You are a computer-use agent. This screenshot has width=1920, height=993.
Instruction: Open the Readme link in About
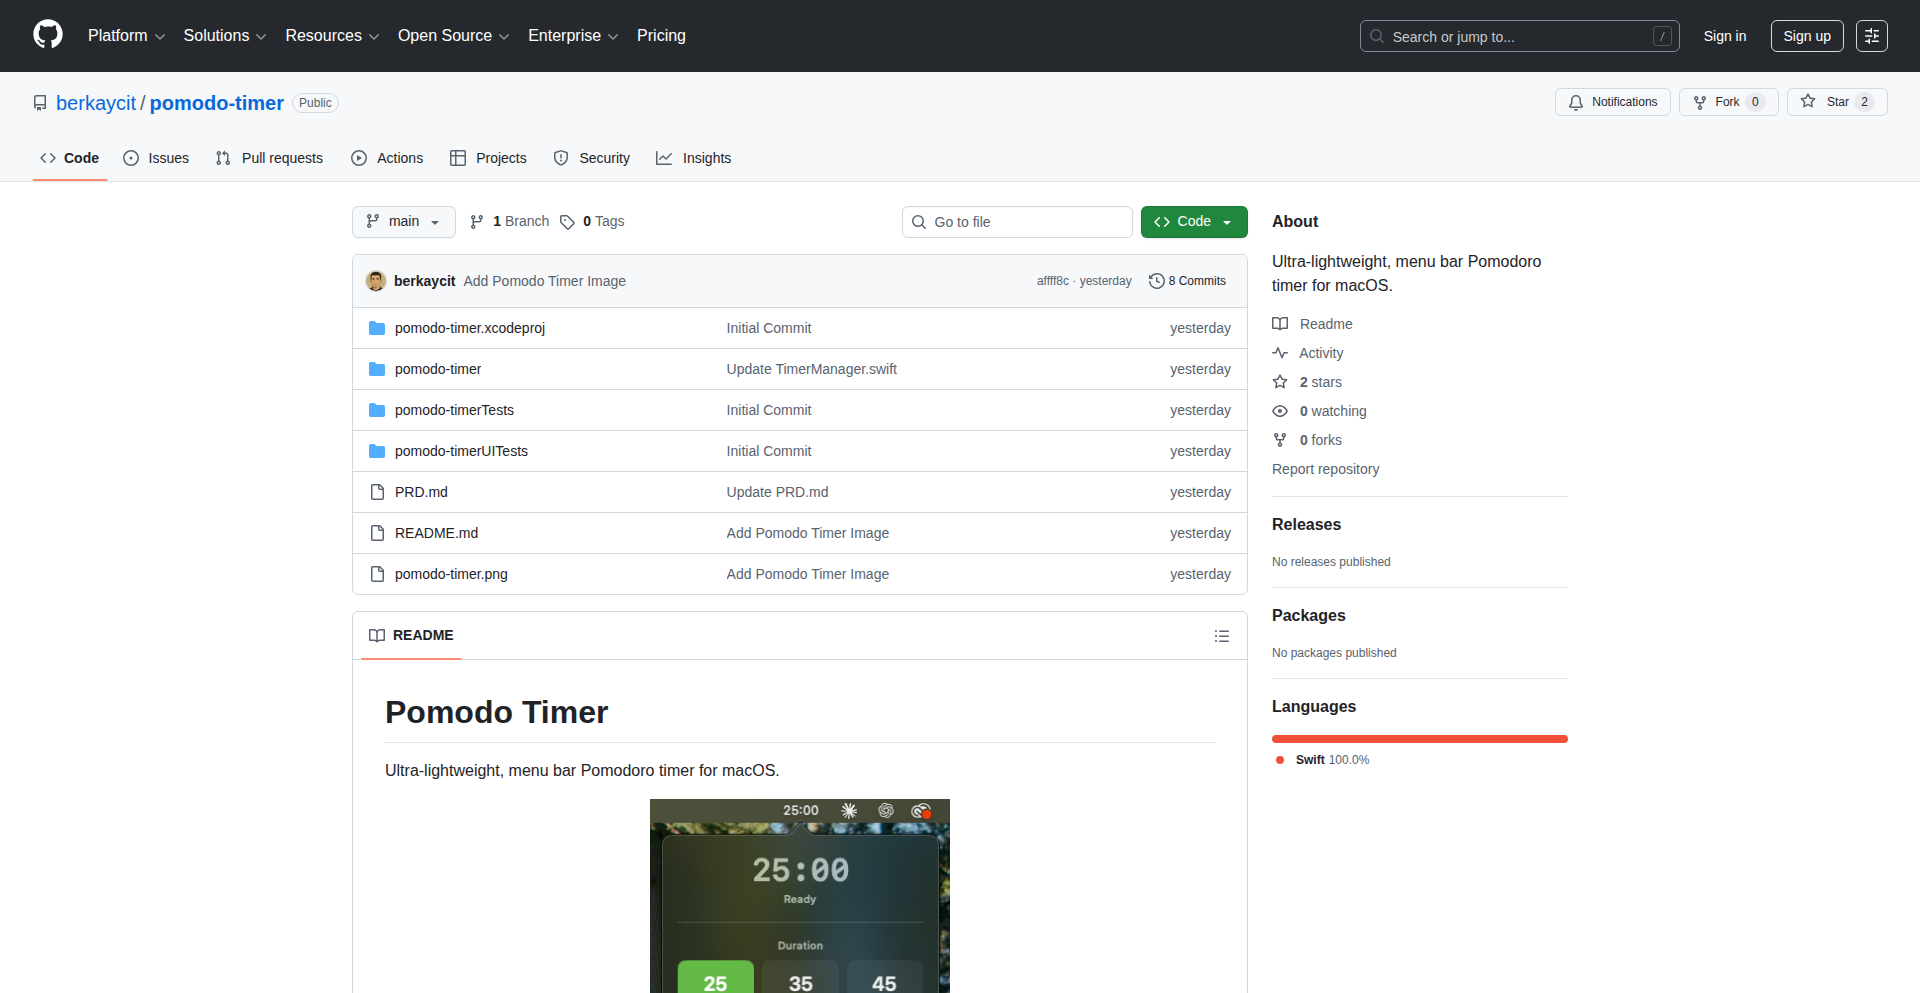(x=1312, y=324)
